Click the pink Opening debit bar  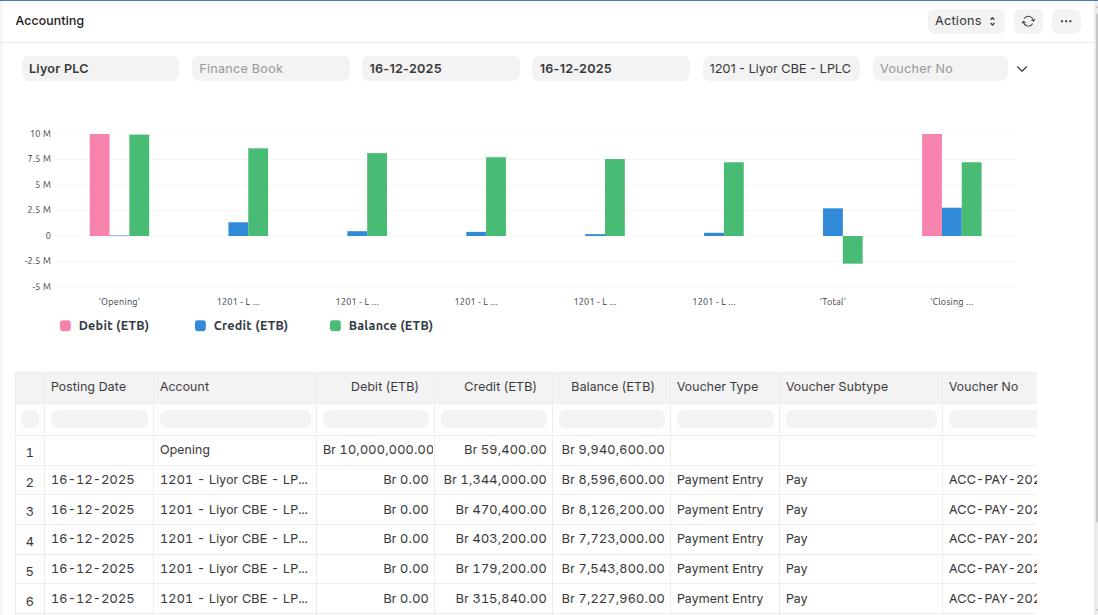pos(99,185)
